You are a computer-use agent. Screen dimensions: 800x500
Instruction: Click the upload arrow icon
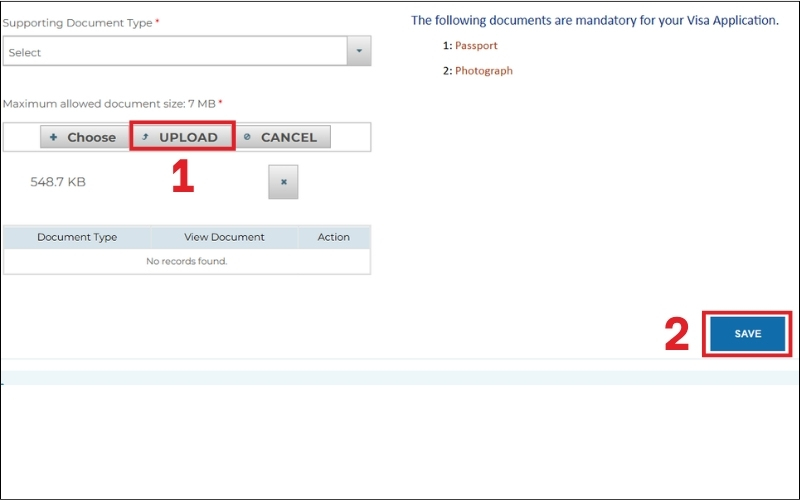[146, 137]
